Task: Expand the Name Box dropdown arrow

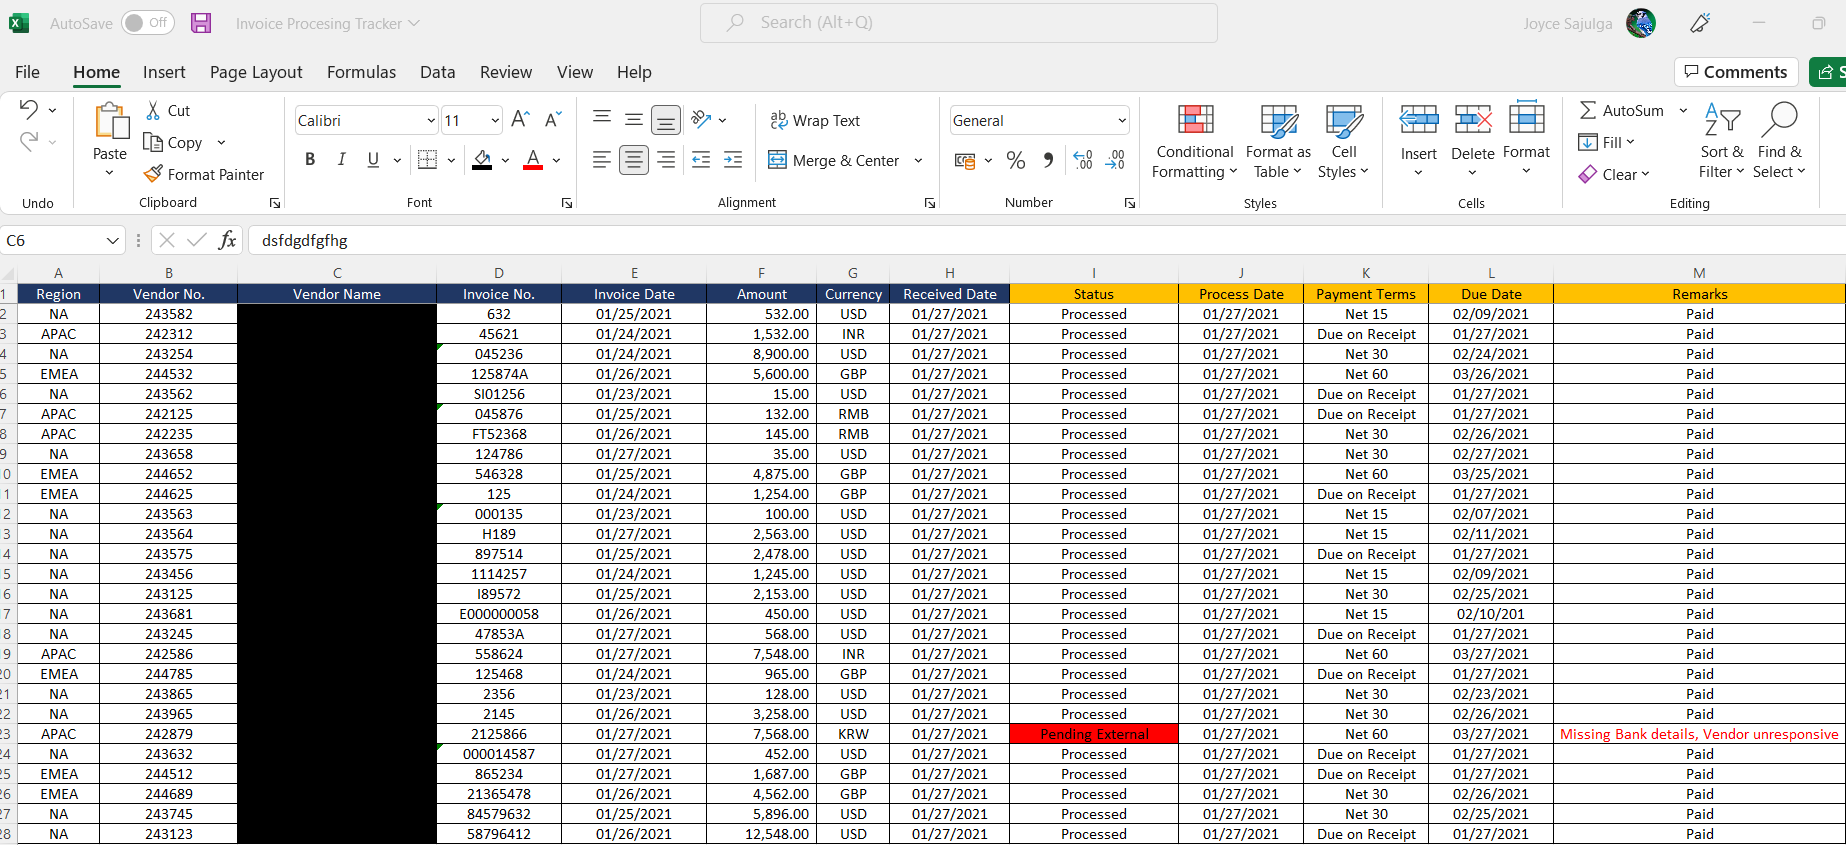Action: pyautogui.click(x=112, y=241)
